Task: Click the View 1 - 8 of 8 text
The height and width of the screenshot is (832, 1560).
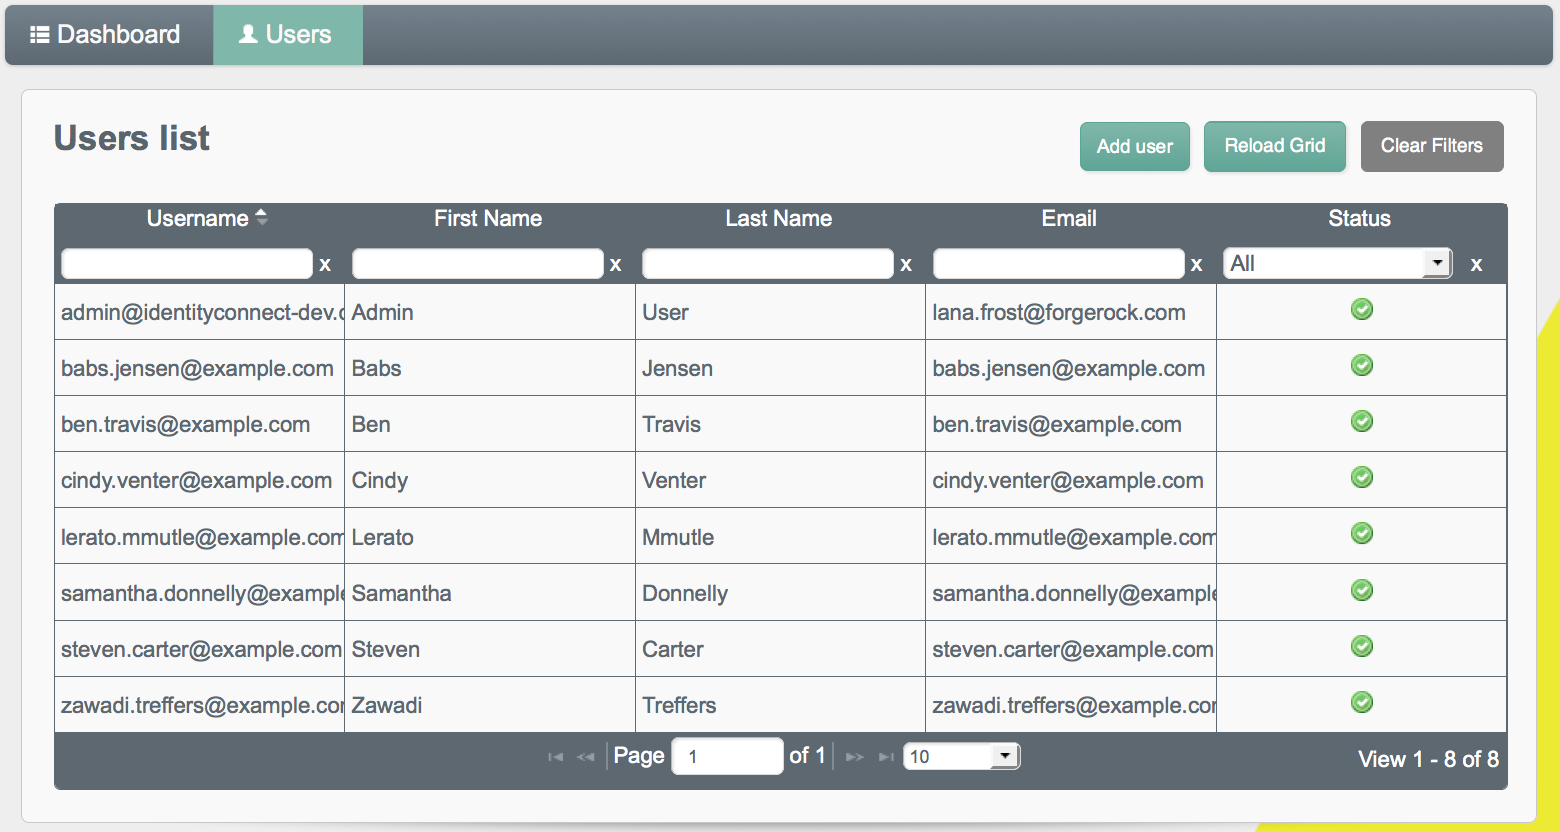Action: tap(1428, 759)
